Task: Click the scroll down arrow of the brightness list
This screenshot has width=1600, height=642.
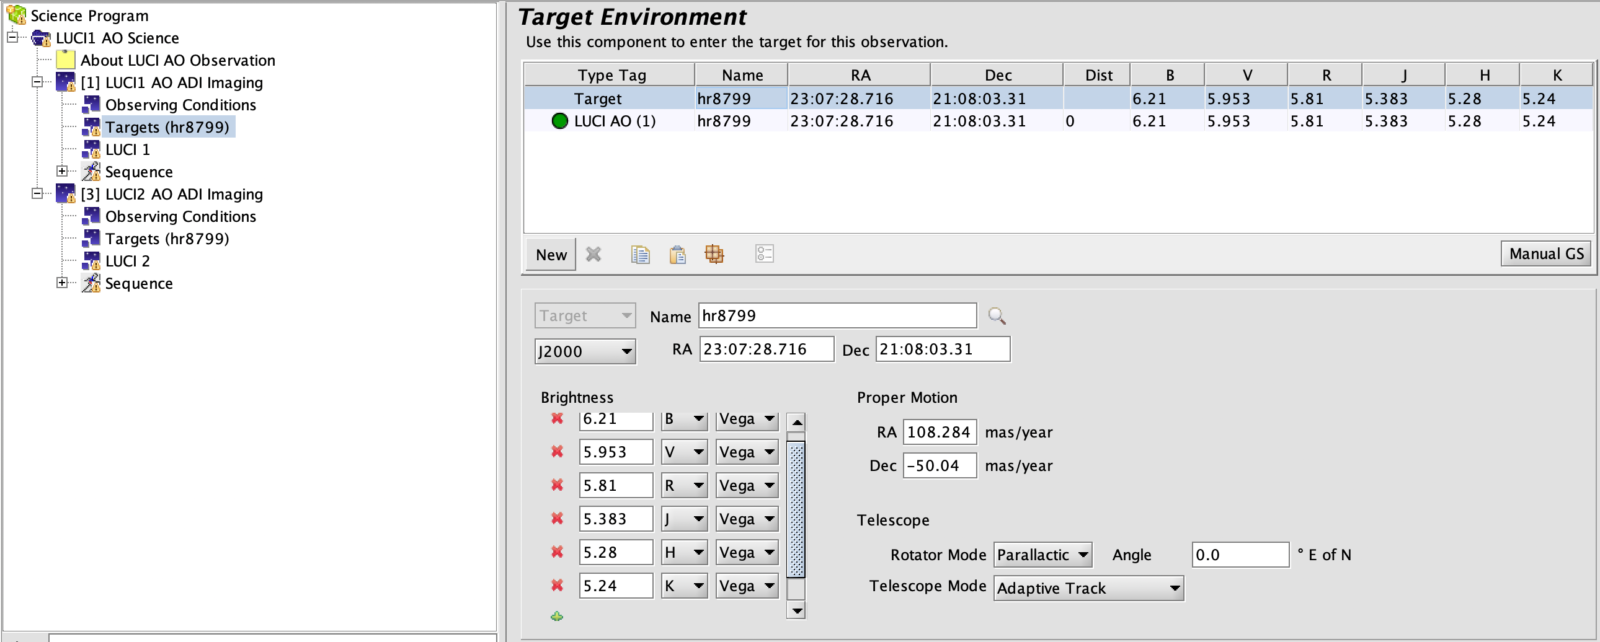Action: click(796, 610)
